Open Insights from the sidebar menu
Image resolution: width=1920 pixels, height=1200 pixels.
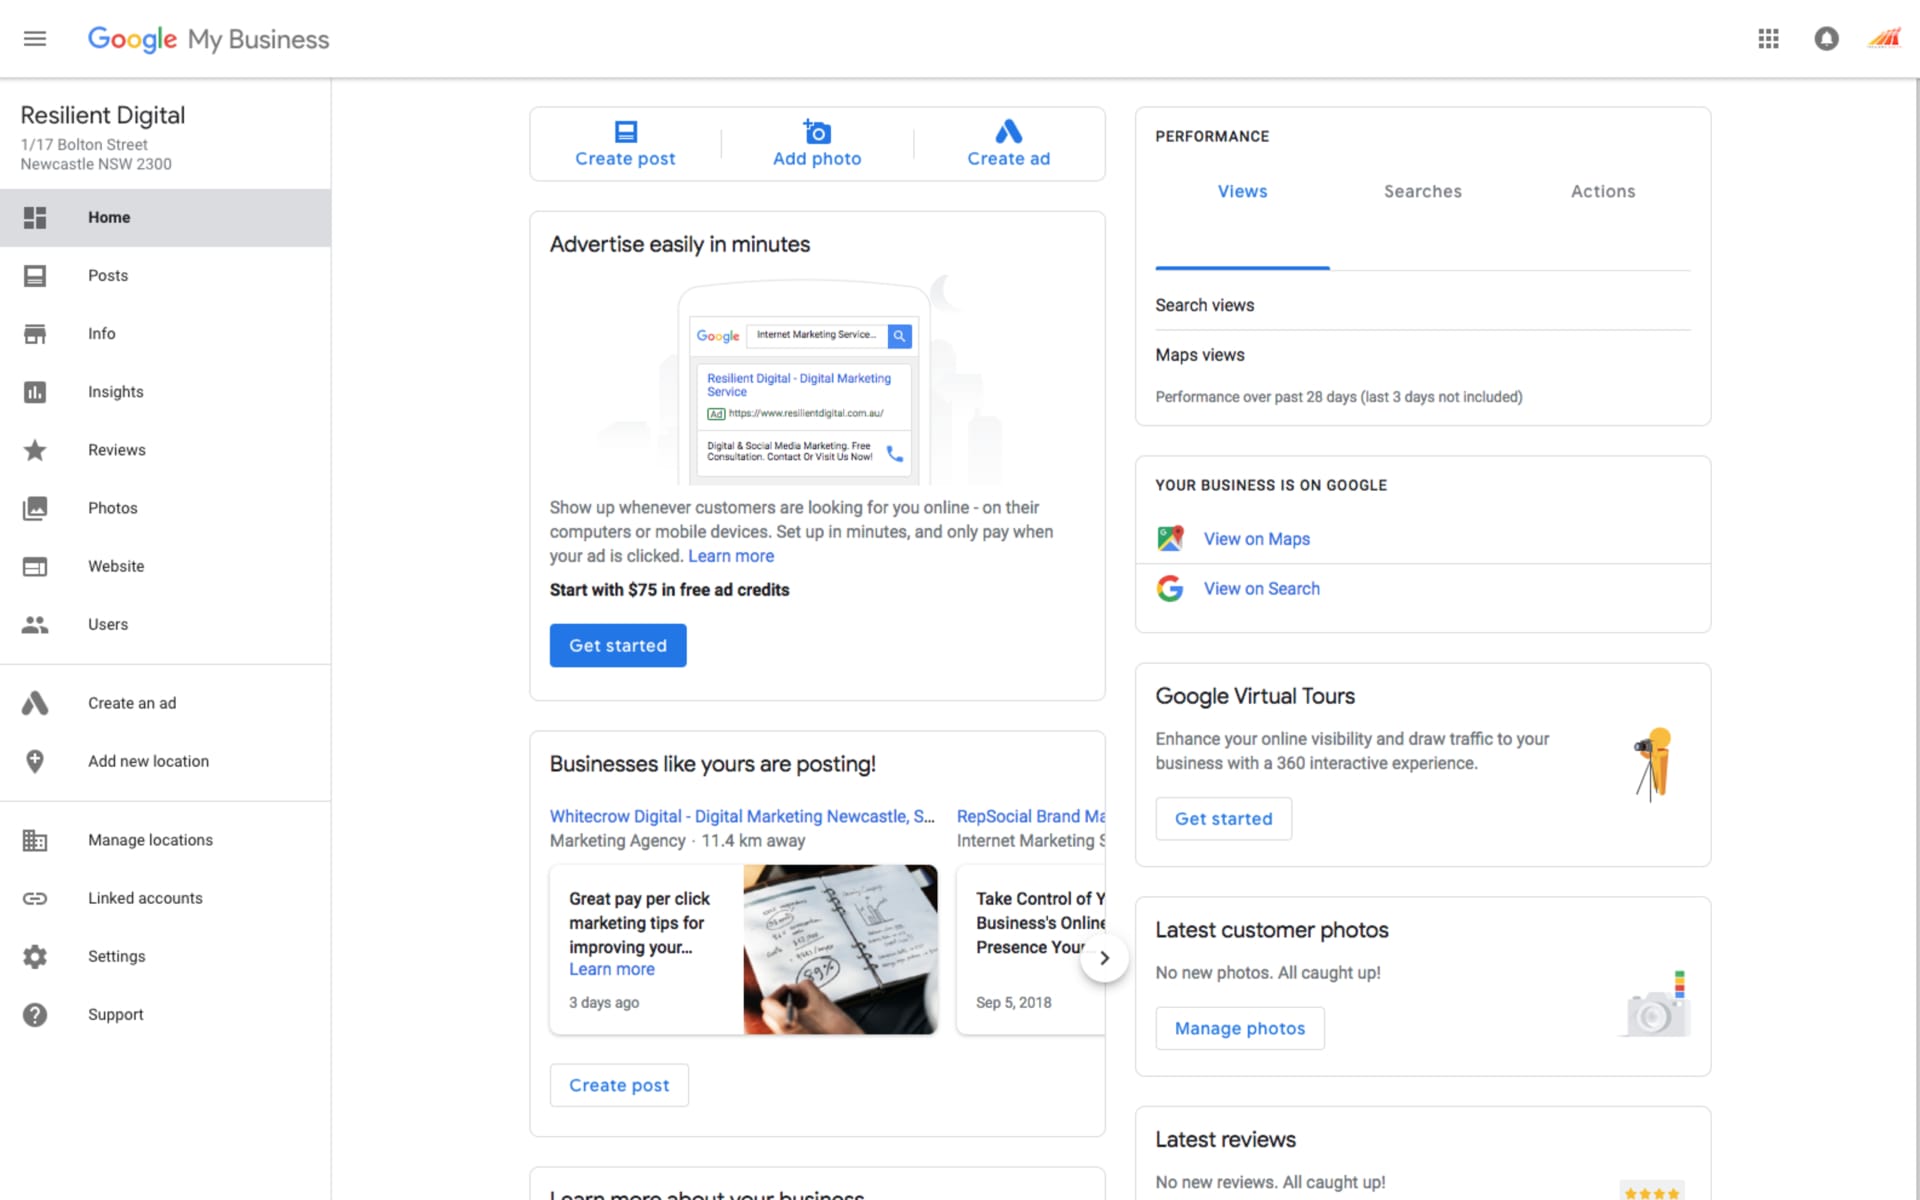165,392
